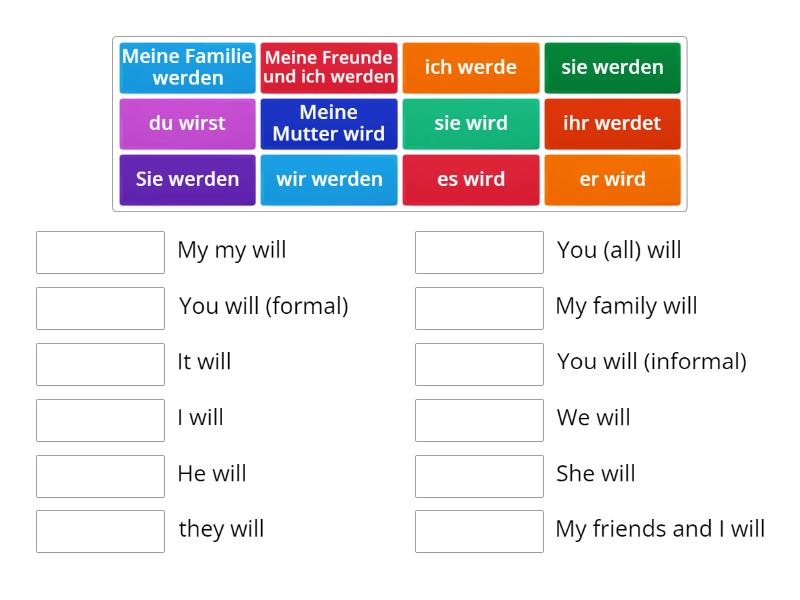Click the answer box beside "We will"

click(479, 419)
